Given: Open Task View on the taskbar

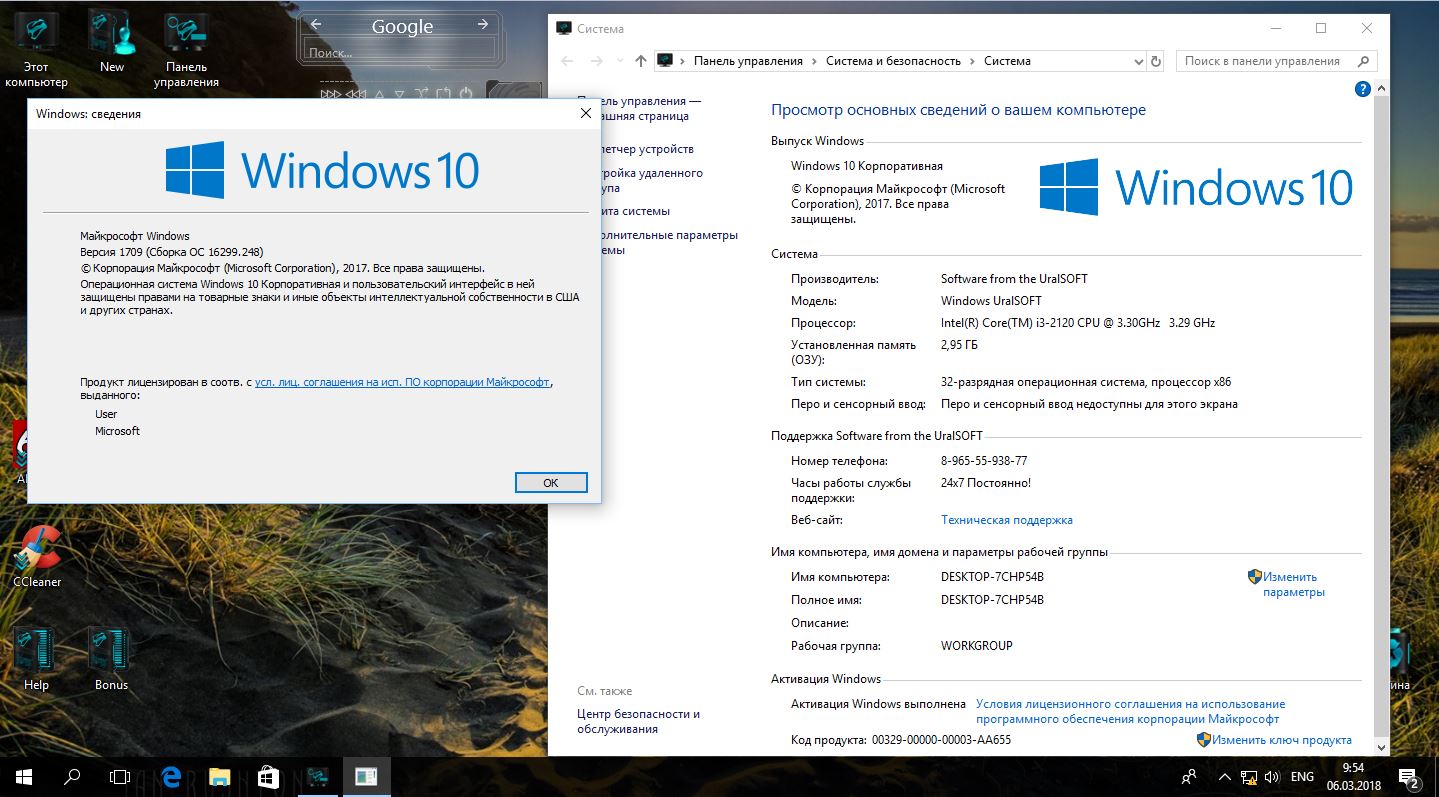Looking at the screenshot, I should (120, 776).
